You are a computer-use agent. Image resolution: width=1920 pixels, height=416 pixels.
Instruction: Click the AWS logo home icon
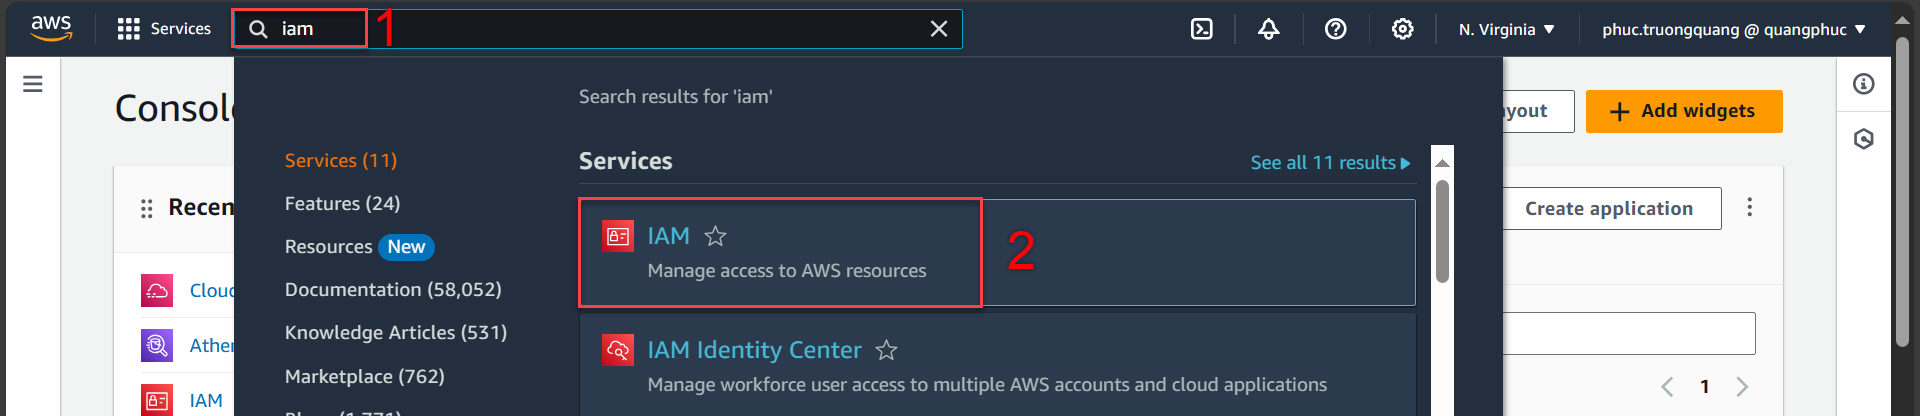click(51, 28)
